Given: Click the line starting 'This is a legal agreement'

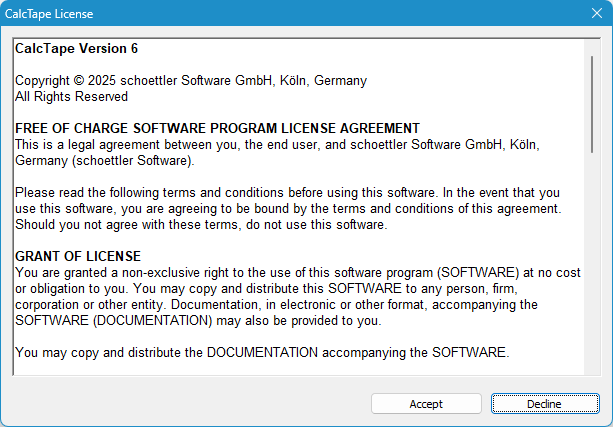Looking at the screenshot, I should [277, 145].
